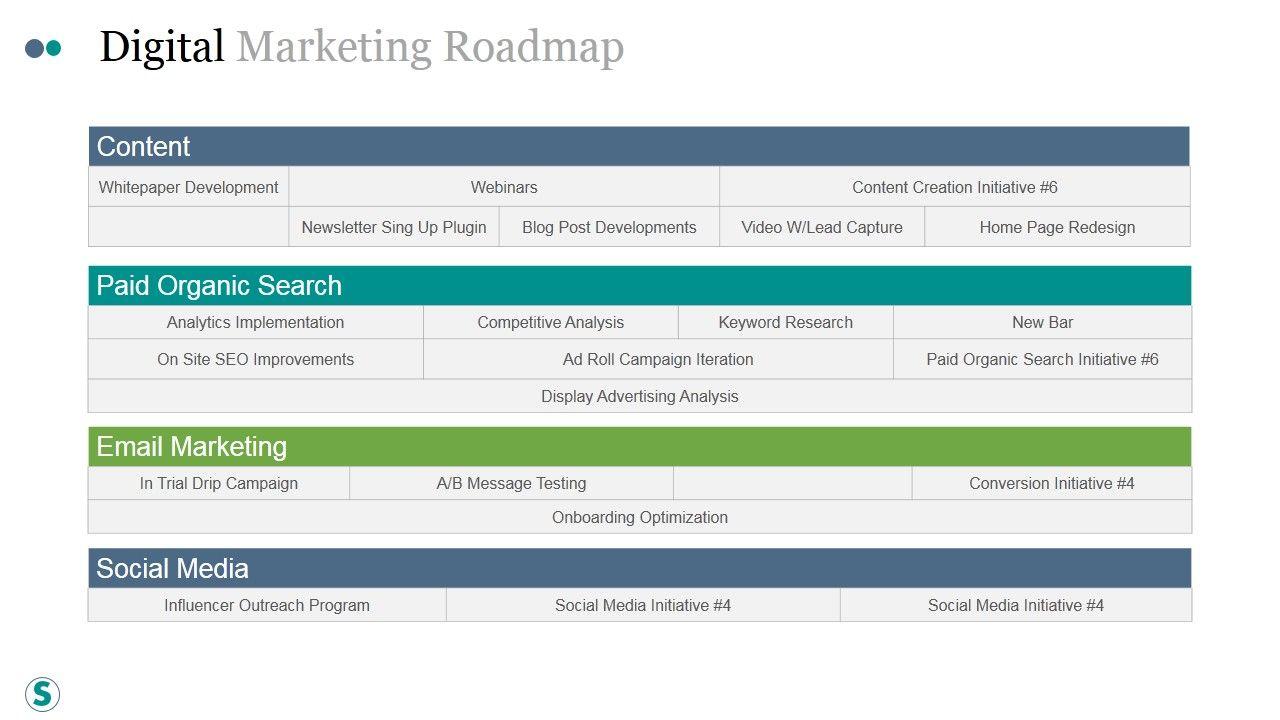Click the Home Page Redesign cell
1280x720 pixels.
[x=1057, y=227]
